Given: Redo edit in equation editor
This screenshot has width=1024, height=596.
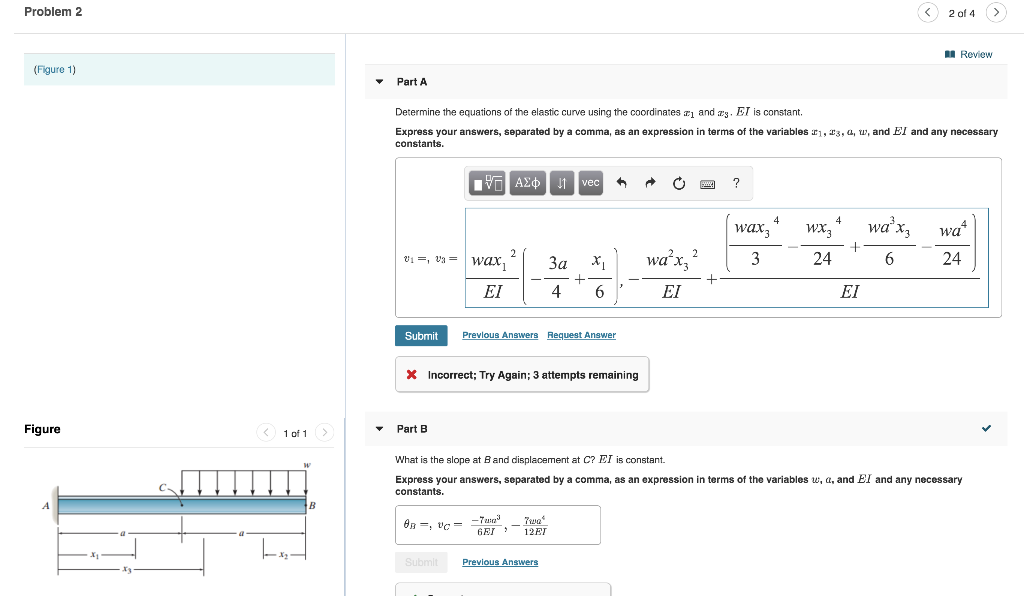Looking at the screenshot, I should (x=650, y=183).
